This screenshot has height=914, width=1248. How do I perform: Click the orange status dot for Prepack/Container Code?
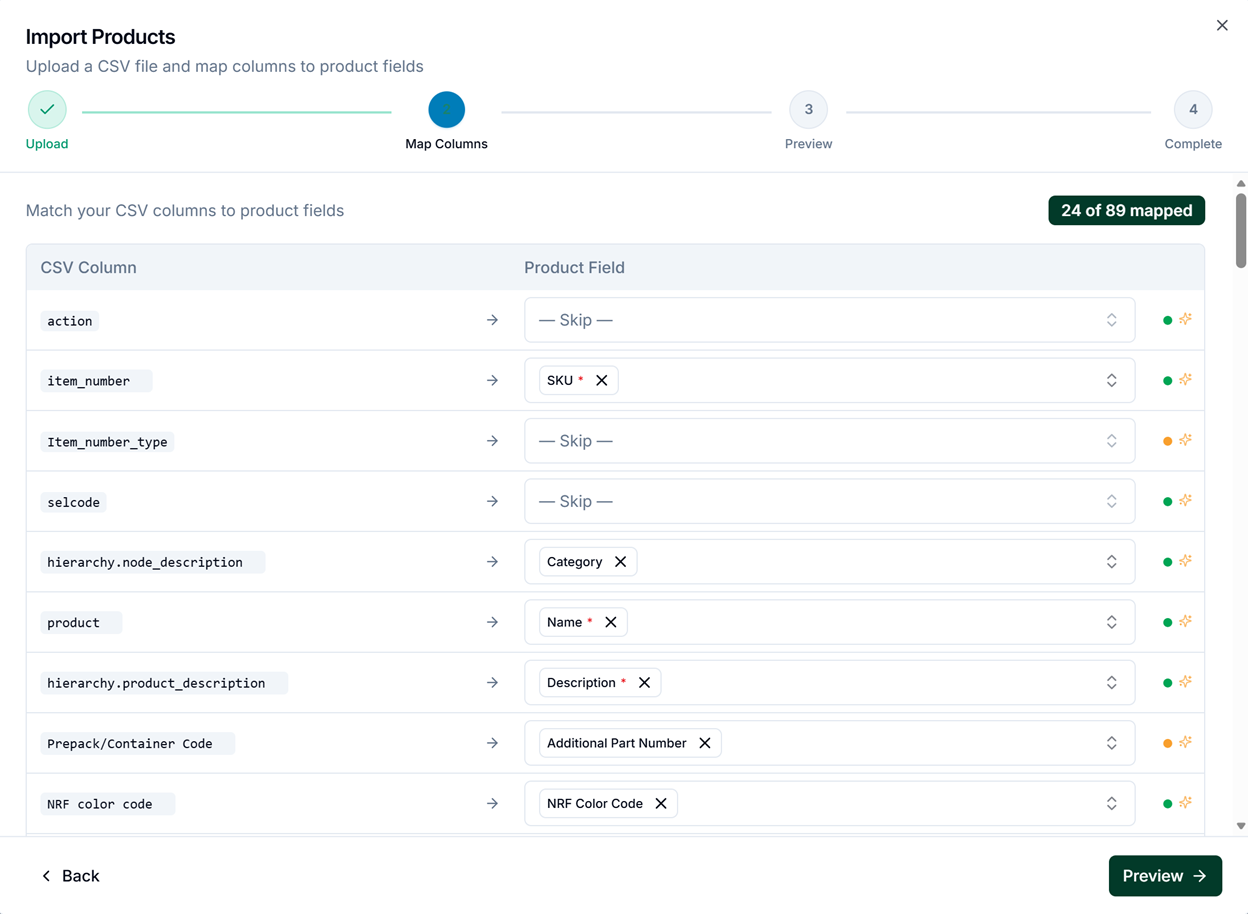[x=1167, y=743]
